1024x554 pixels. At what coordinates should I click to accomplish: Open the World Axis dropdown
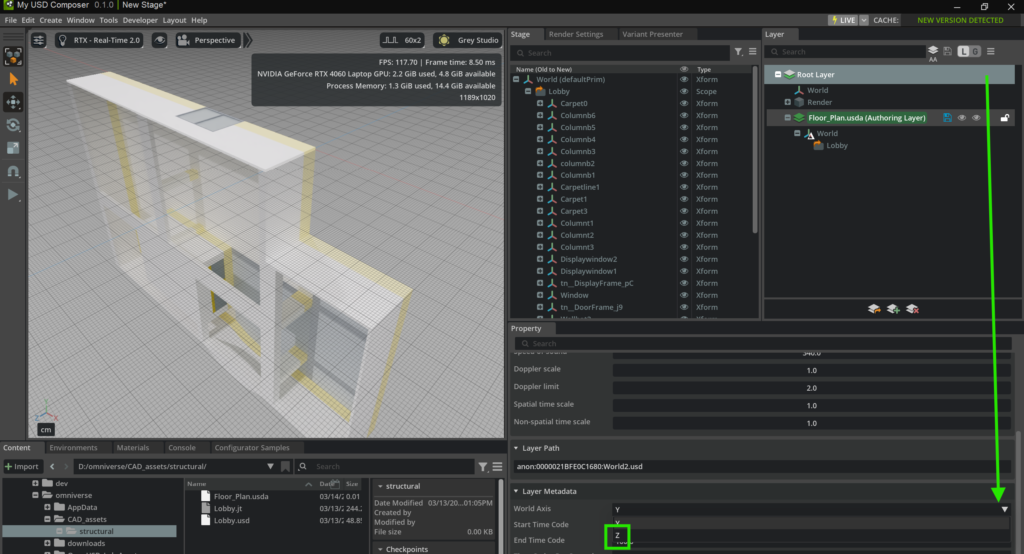pos(1004,510)
